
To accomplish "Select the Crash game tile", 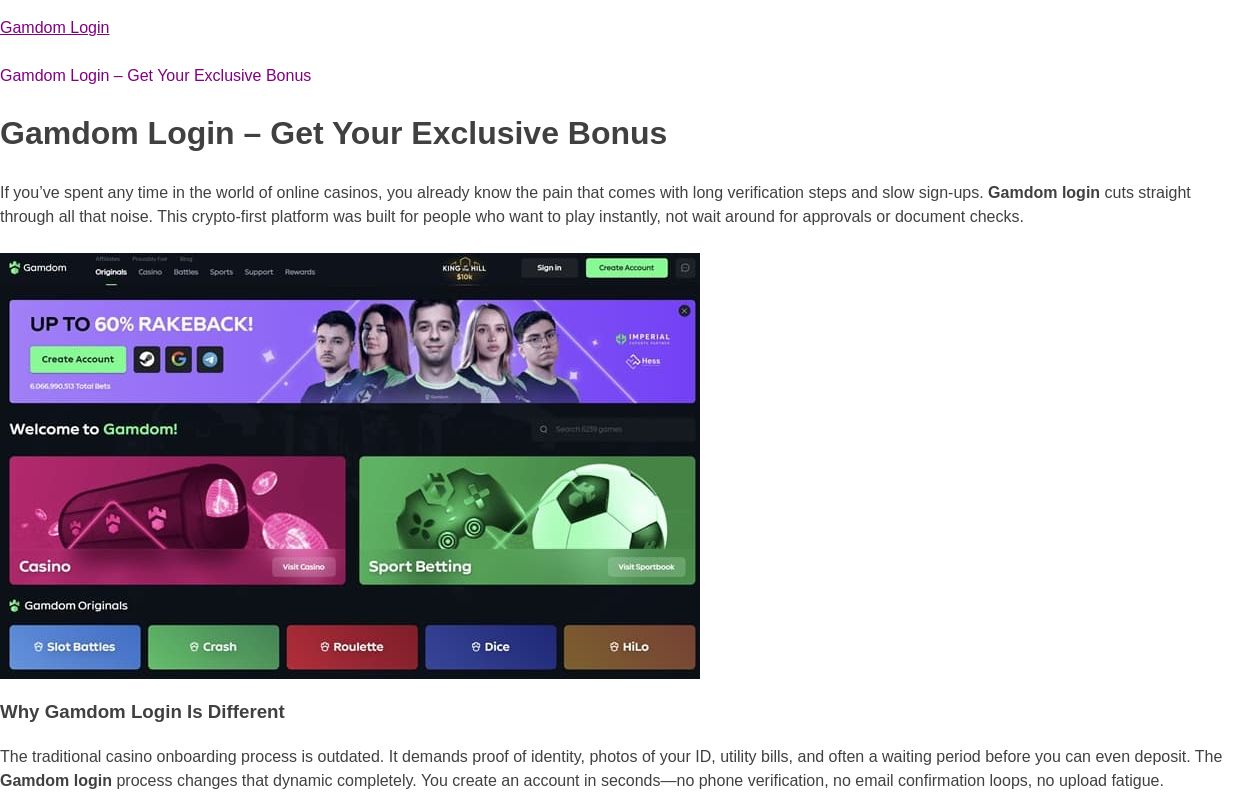I will coord(213,647).
